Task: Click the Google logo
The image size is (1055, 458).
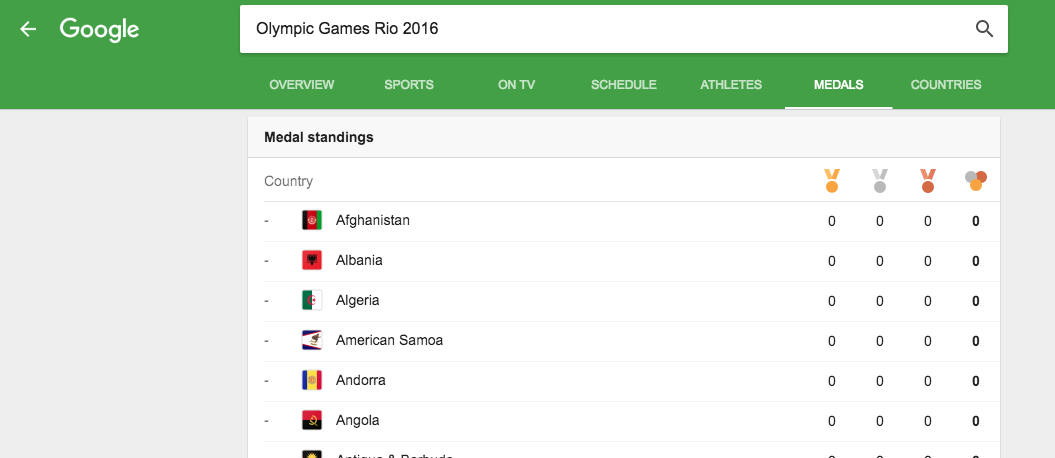Action: 99,29
